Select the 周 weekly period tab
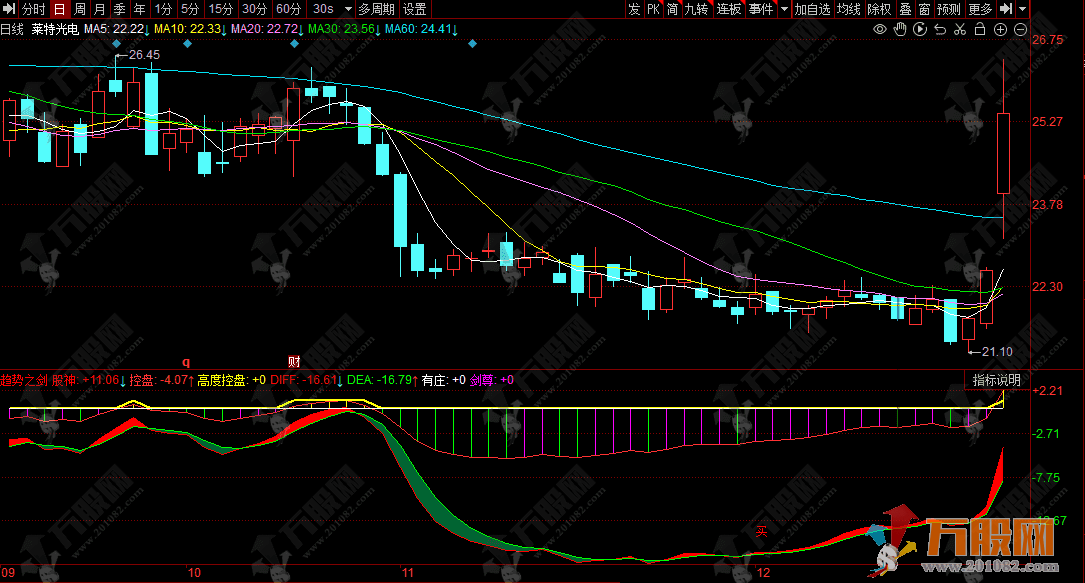The width and height of the screenshot is (1085, 583). (80, 9)
